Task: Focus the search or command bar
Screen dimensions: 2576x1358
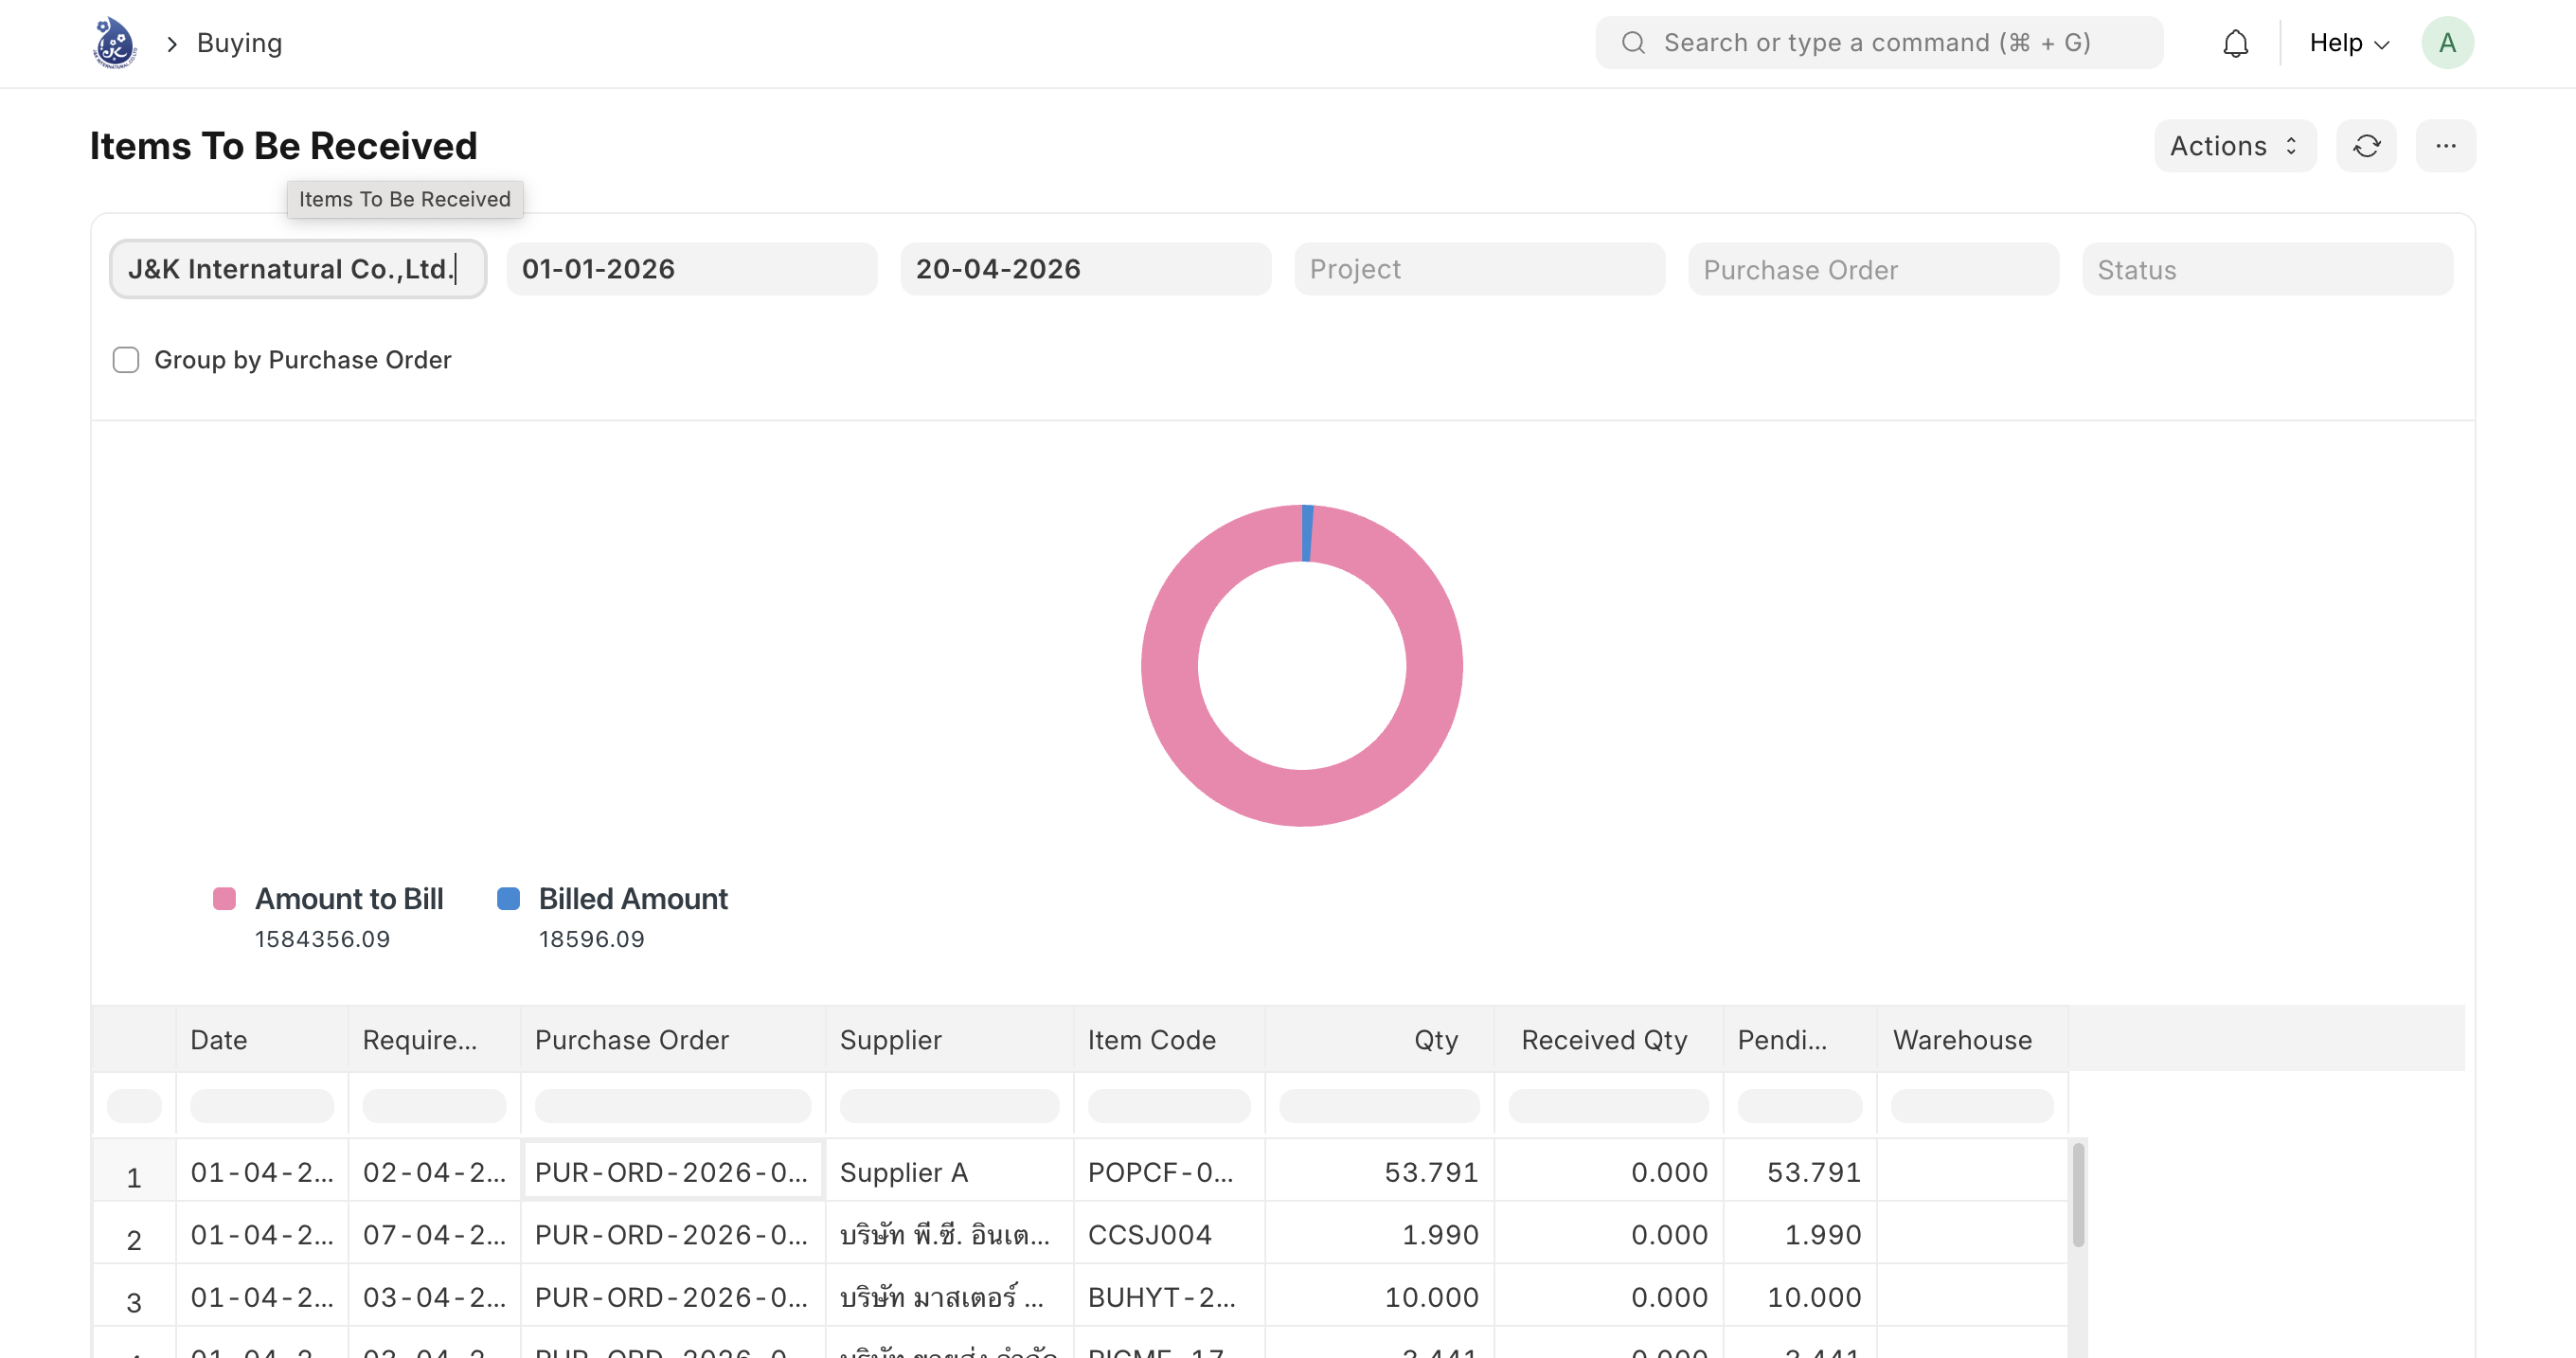Action: [x=1879, y=43]
